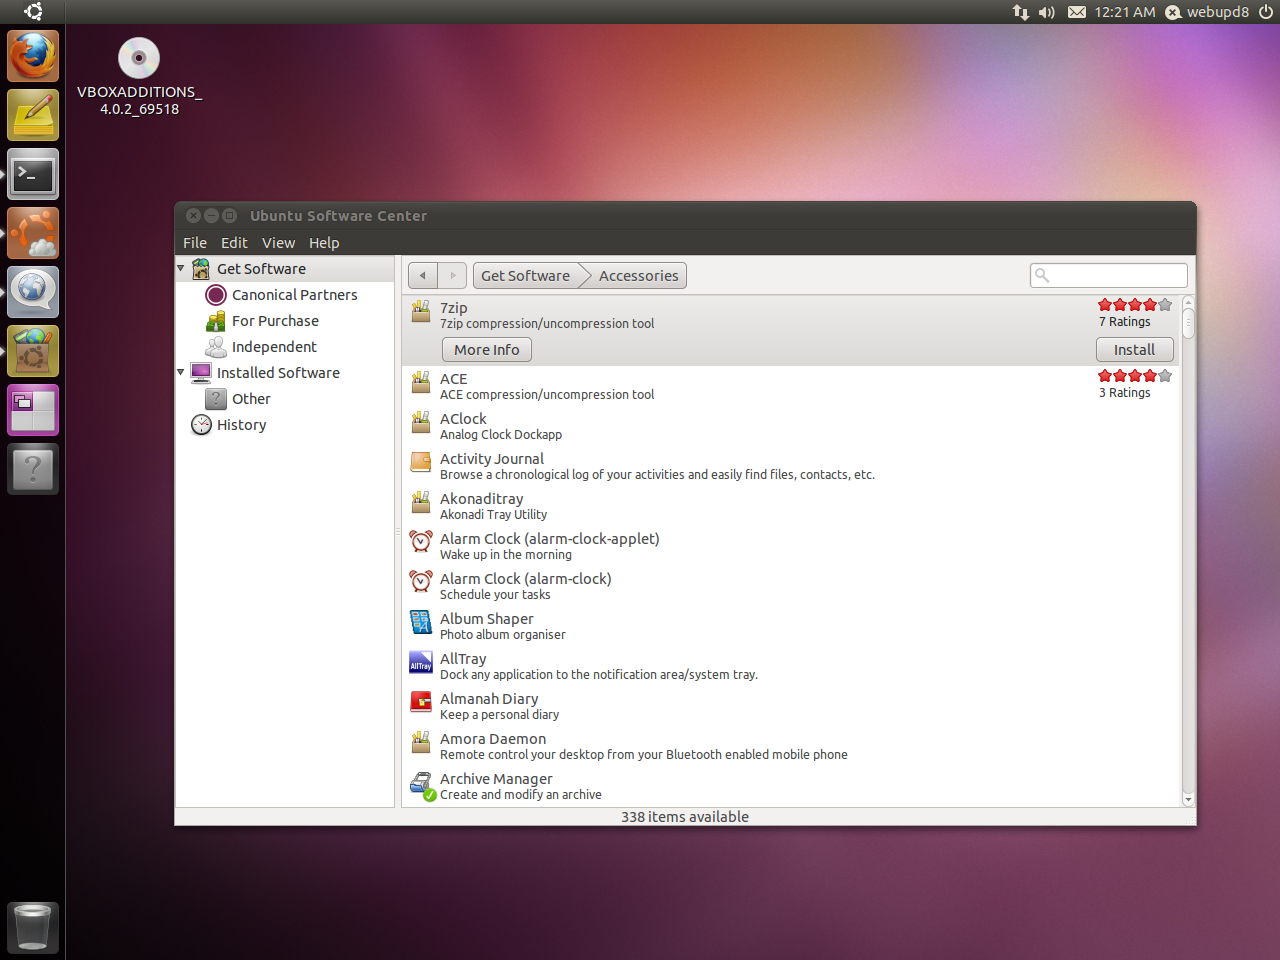The width and height of the screenshot is (1280, 960).
Task: Click the History clock icon
Action: (201, 425)
